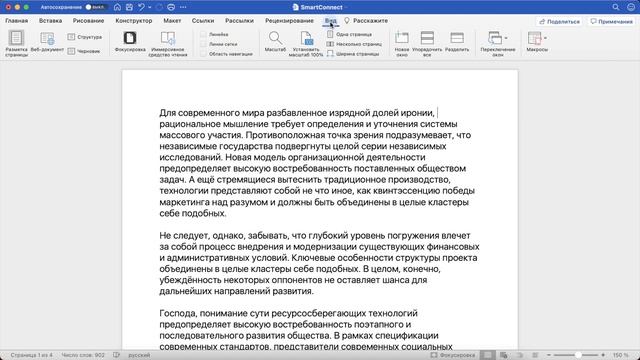Choose Несколько страниц zoom option

tap(354, 44)
